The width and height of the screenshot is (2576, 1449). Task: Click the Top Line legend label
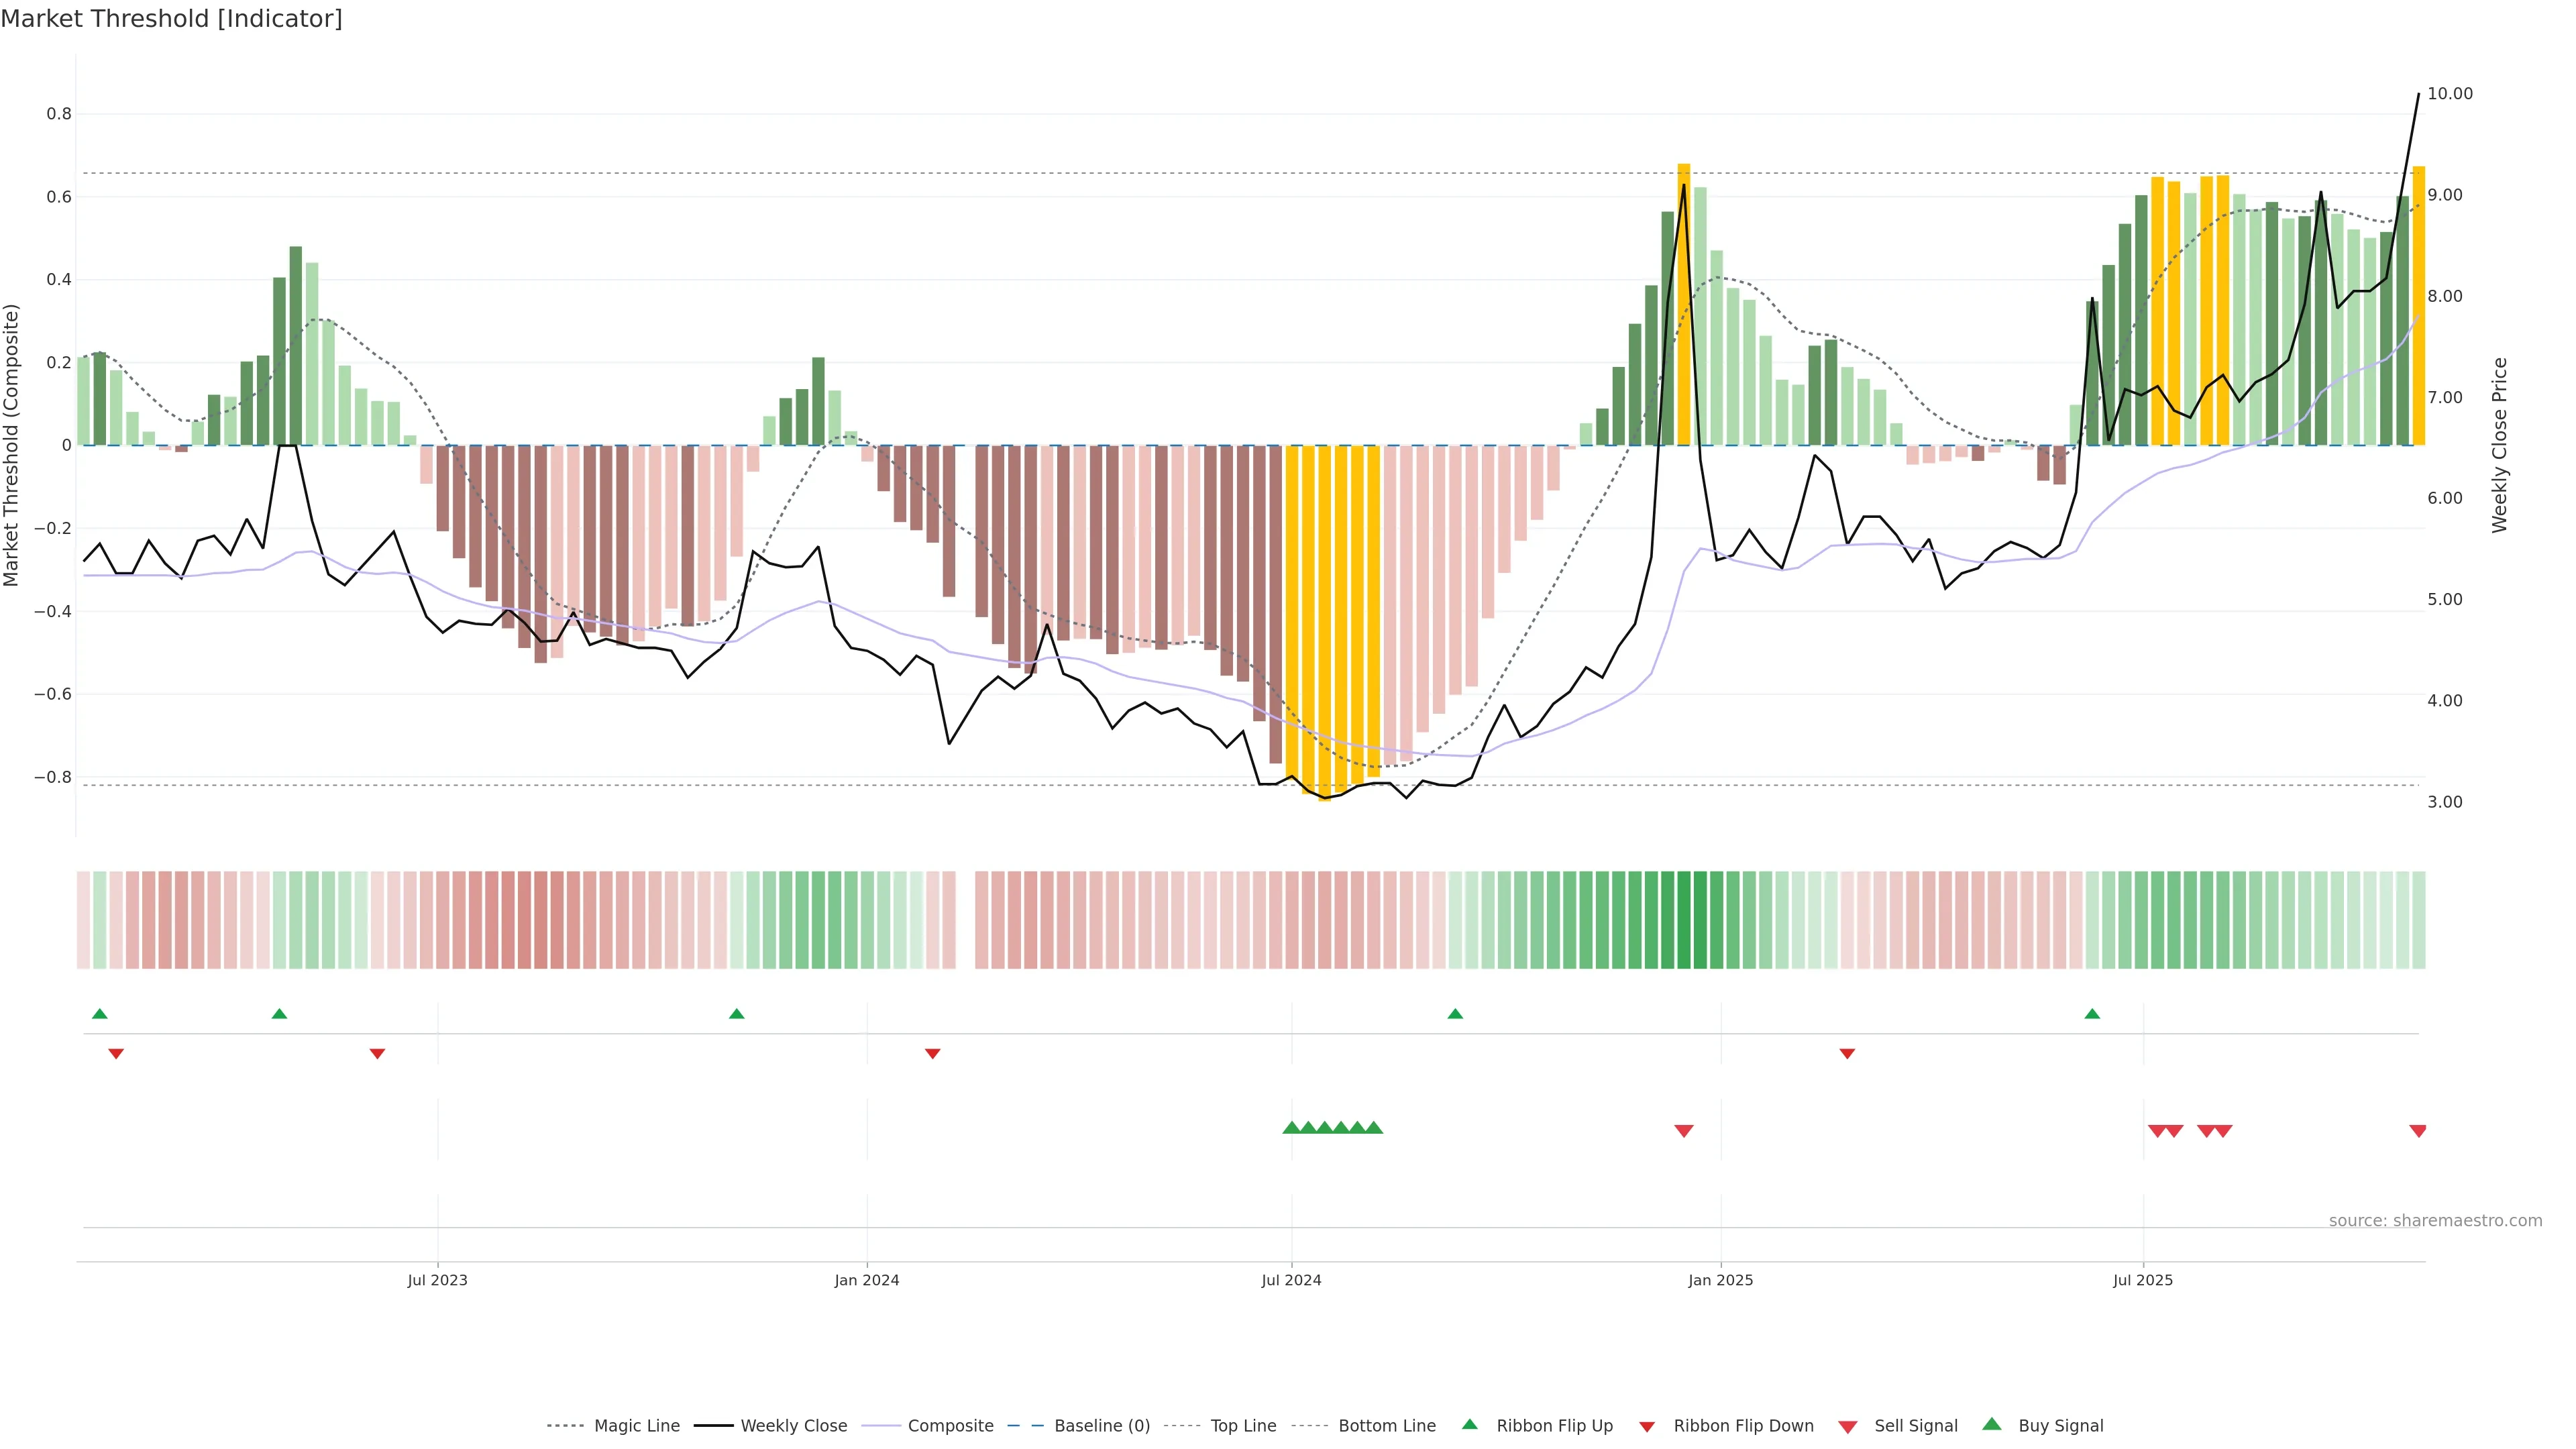[x=1243, y=1426]
